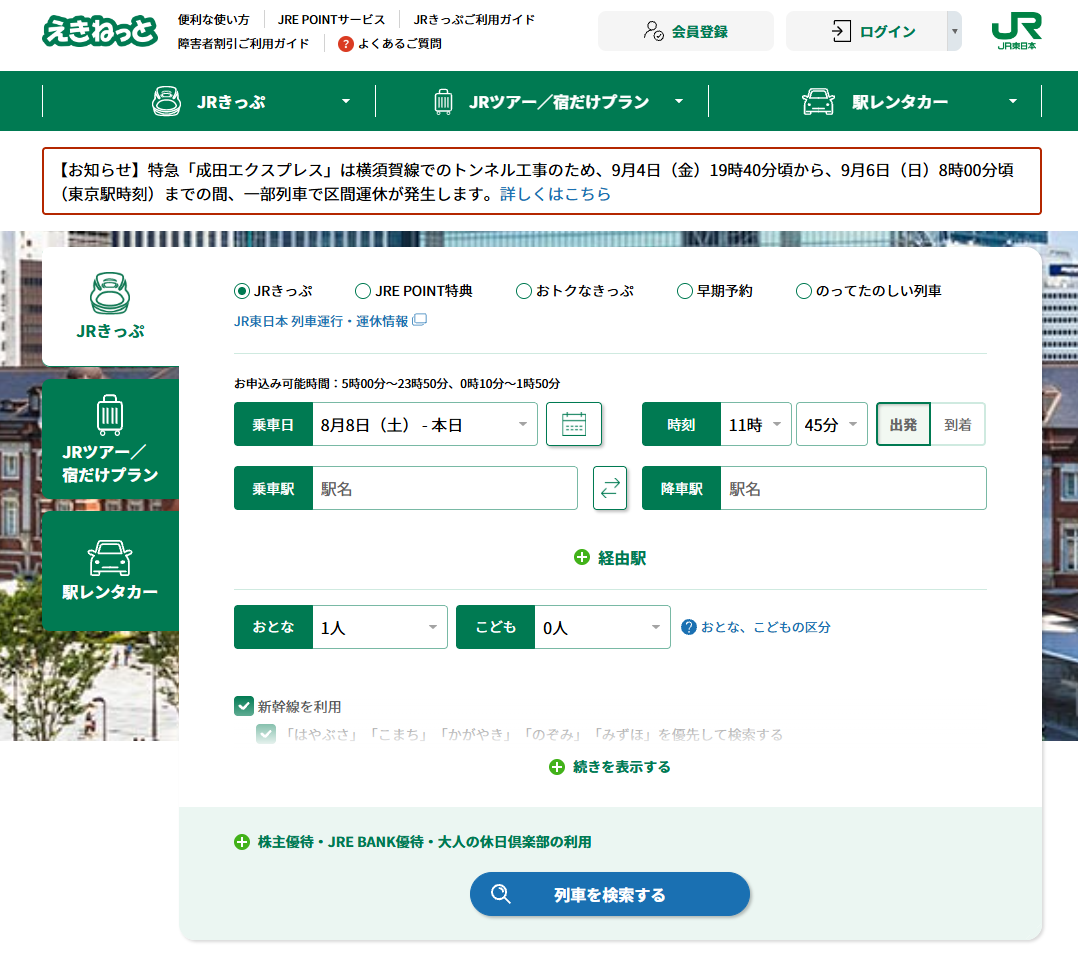Expand 株主優待・JRE BANK優待 options
The height and width of the screenshot is (963, 1078).
(412, 842)
